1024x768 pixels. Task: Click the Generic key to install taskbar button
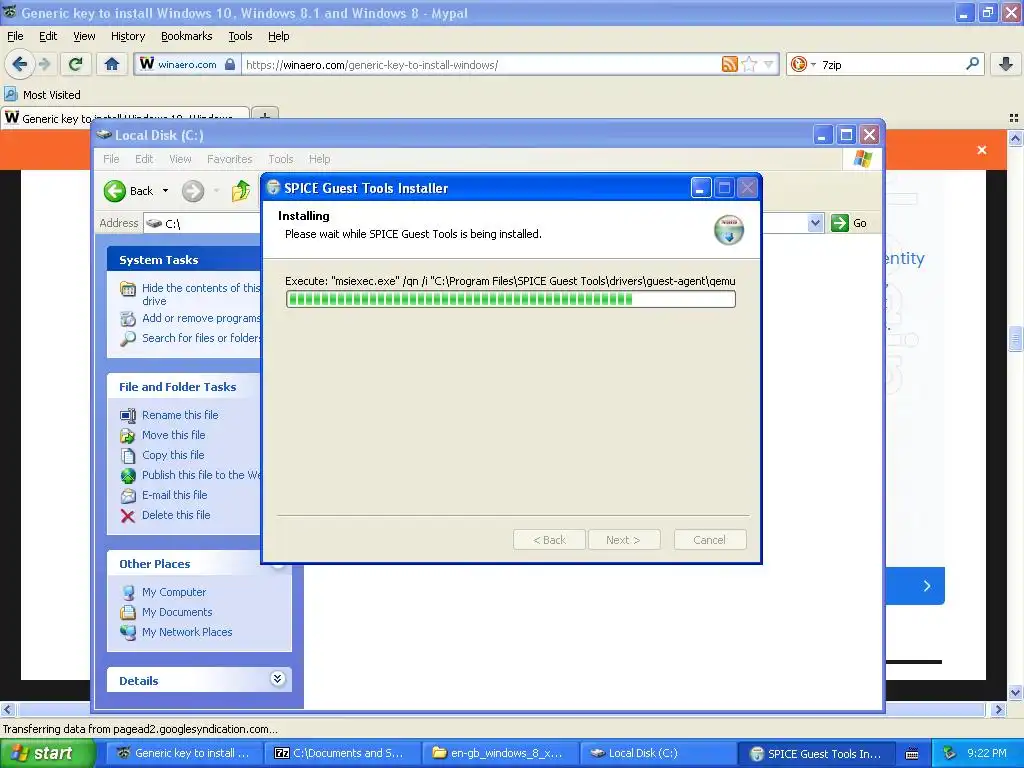point(185,753)
